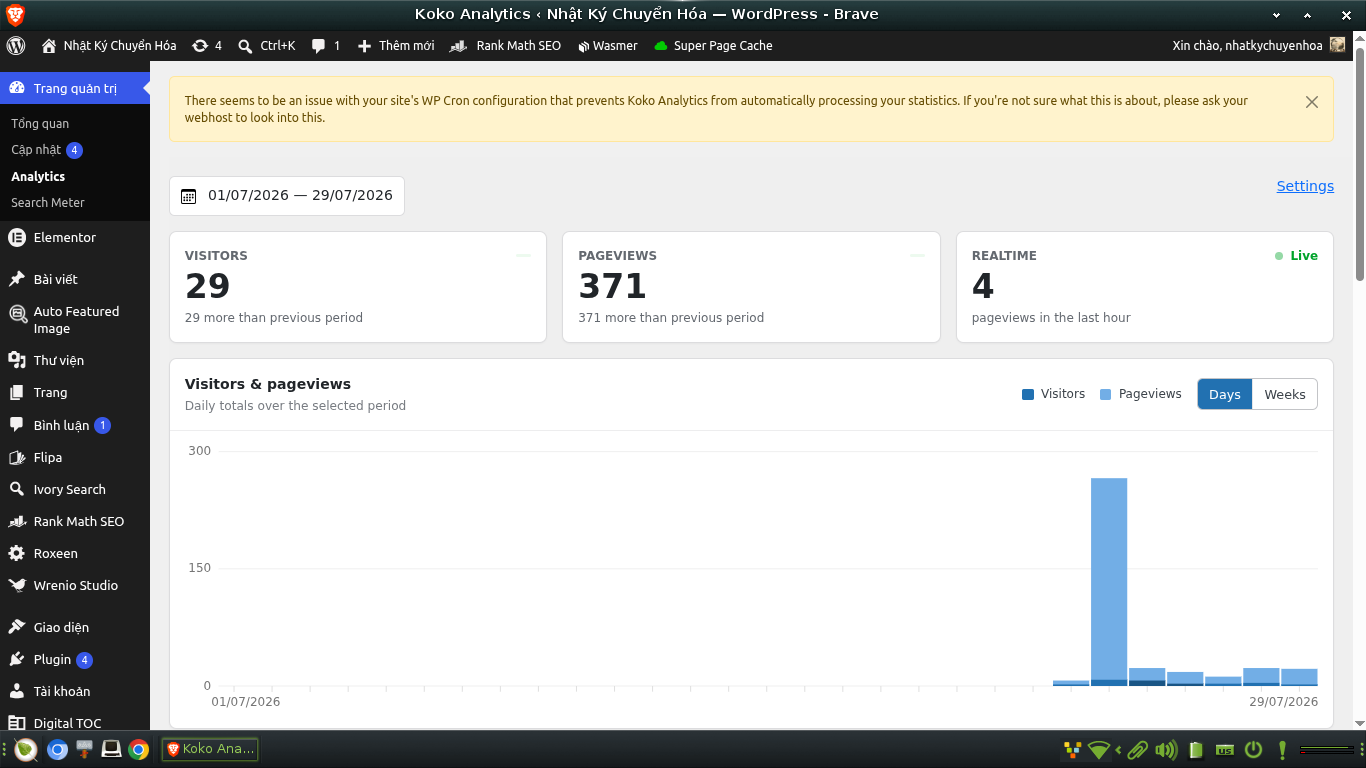Click the Giao diện brush icon

point(17,627)
